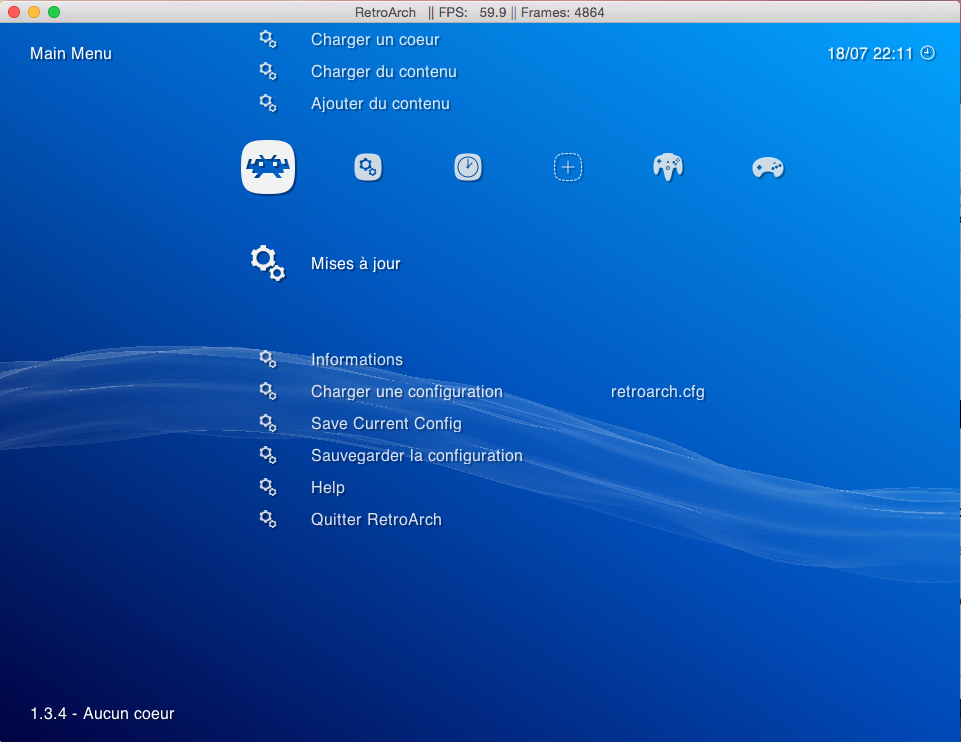The image size is (961, 742).
Task: Open the Nintendo 64 controller playlist icon
Action: (668, 167)
